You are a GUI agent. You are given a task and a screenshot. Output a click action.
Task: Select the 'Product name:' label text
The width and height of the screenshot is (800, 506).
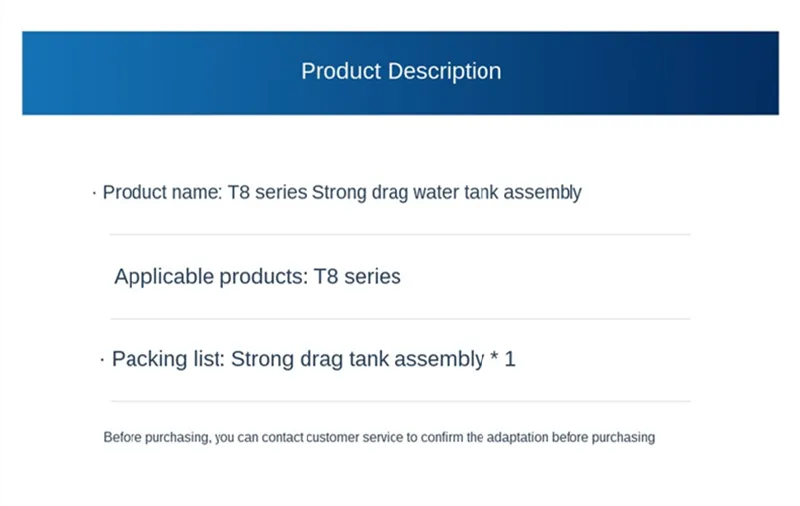coord(162,192)
